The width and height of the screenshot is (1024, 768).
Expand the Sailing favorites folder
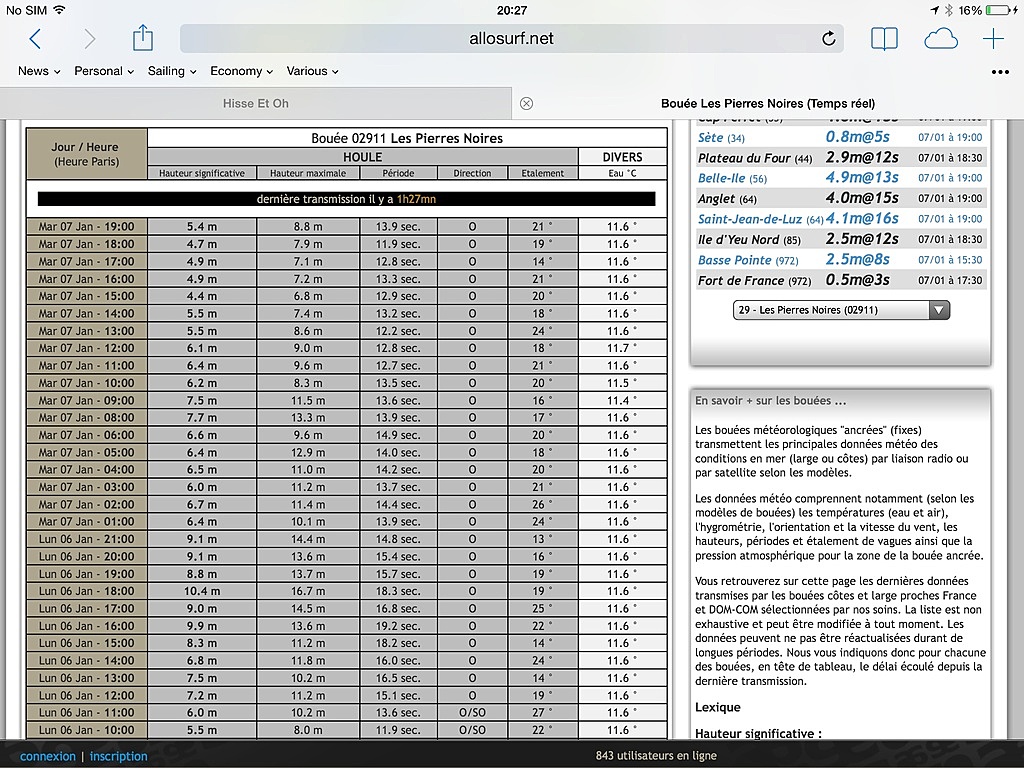point(172,71)
